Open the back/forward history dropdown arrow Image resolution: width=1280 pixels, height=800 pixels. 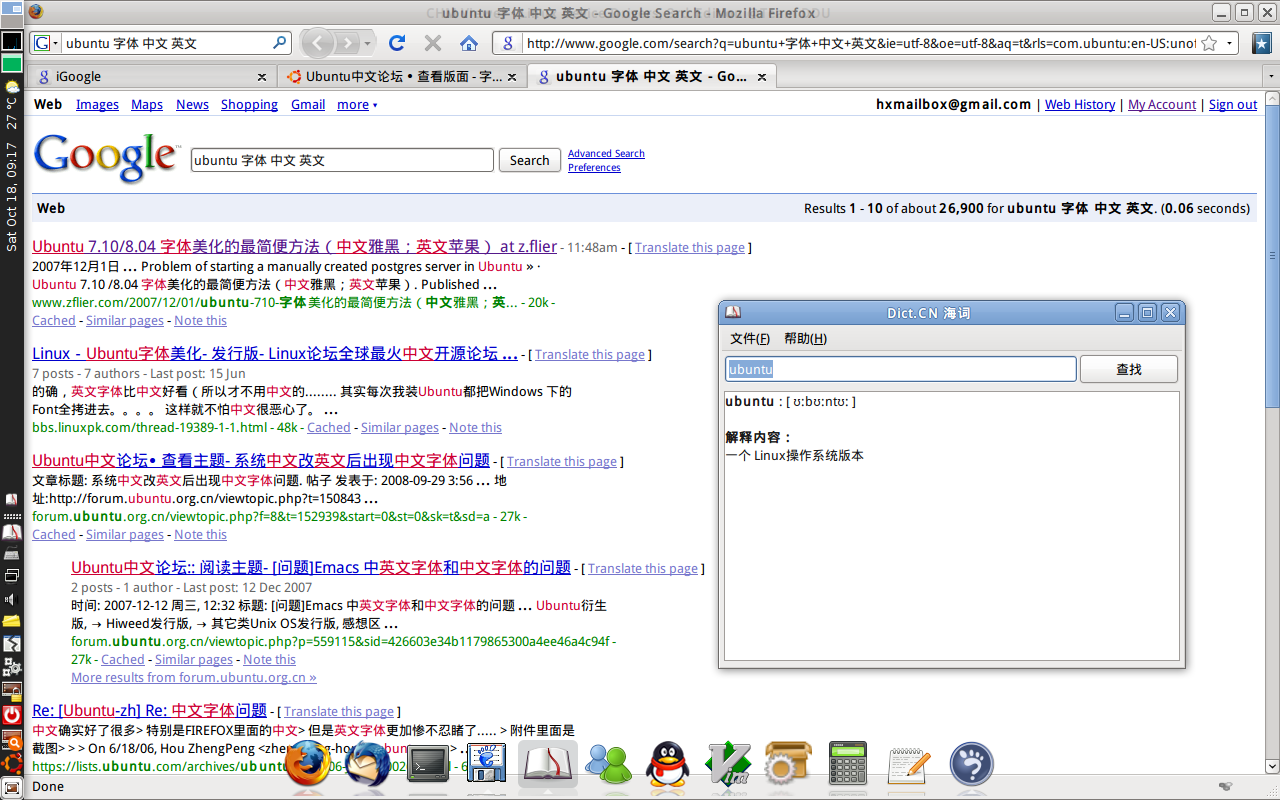[x=368, y=44]
